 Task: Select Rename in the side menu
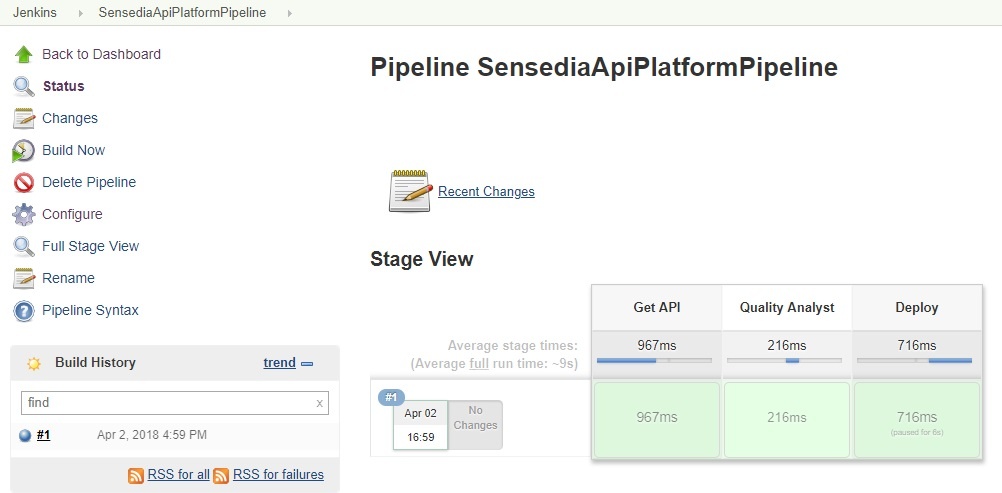click(x=68, y=278)
